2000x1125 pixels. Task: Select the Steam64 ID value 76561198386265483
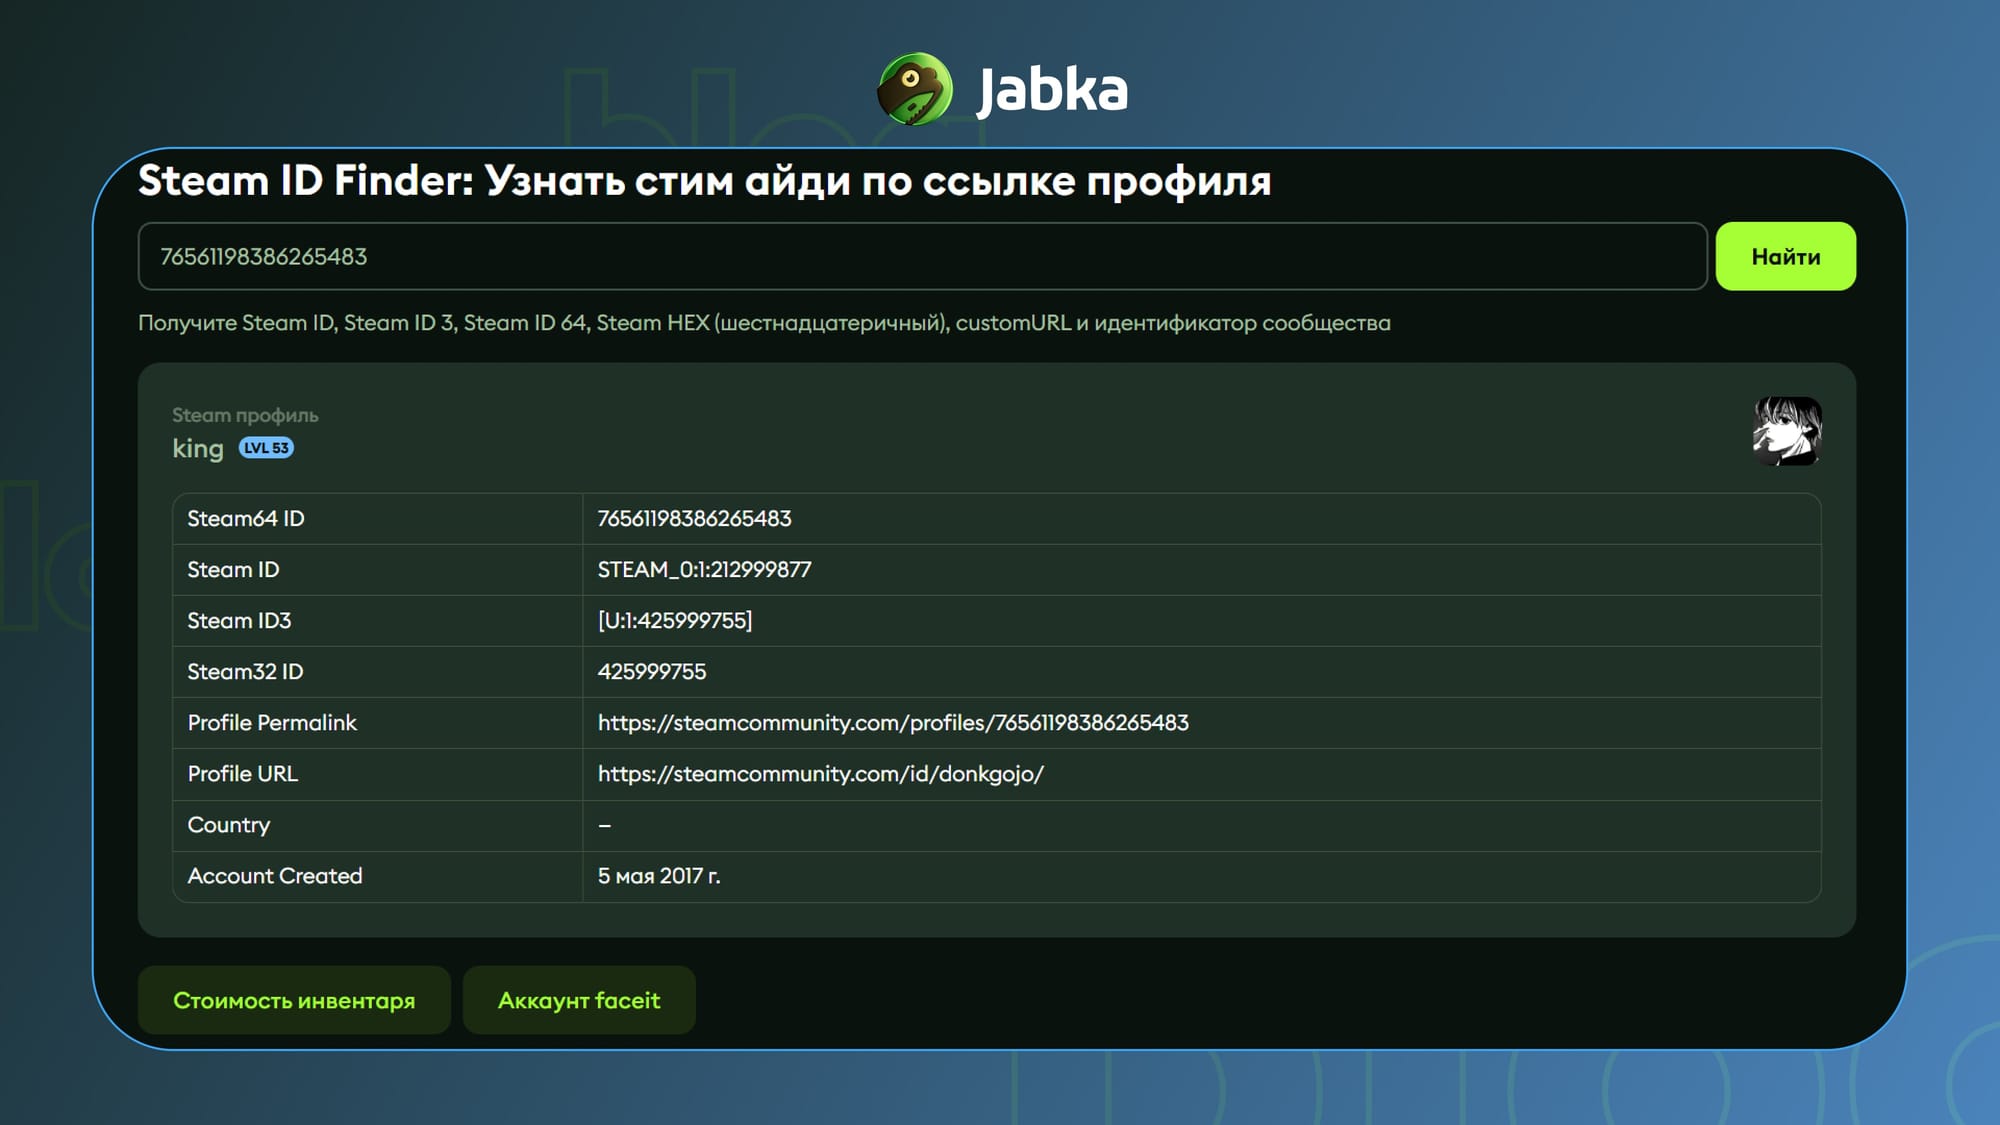tap(694, 519)
